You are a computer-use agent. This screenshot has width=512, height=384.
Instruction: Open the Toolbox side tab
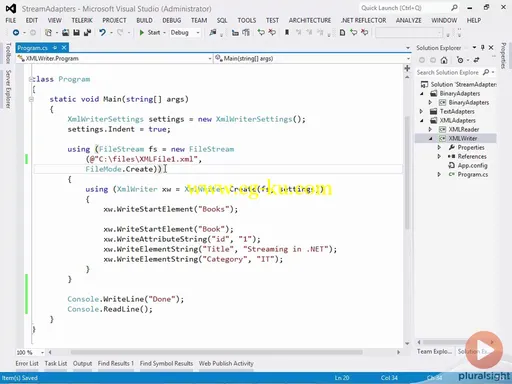[8, 53]
